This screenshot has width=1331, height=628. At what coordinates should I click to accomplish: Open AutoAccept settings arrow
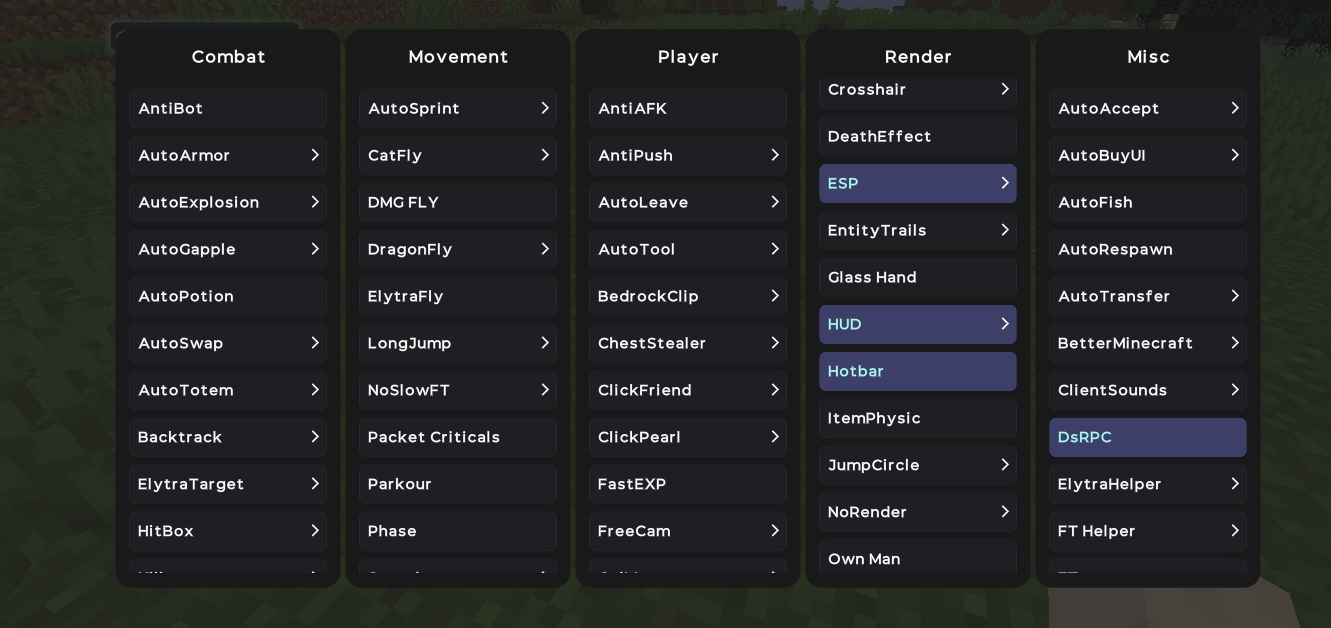point(1235,108)
